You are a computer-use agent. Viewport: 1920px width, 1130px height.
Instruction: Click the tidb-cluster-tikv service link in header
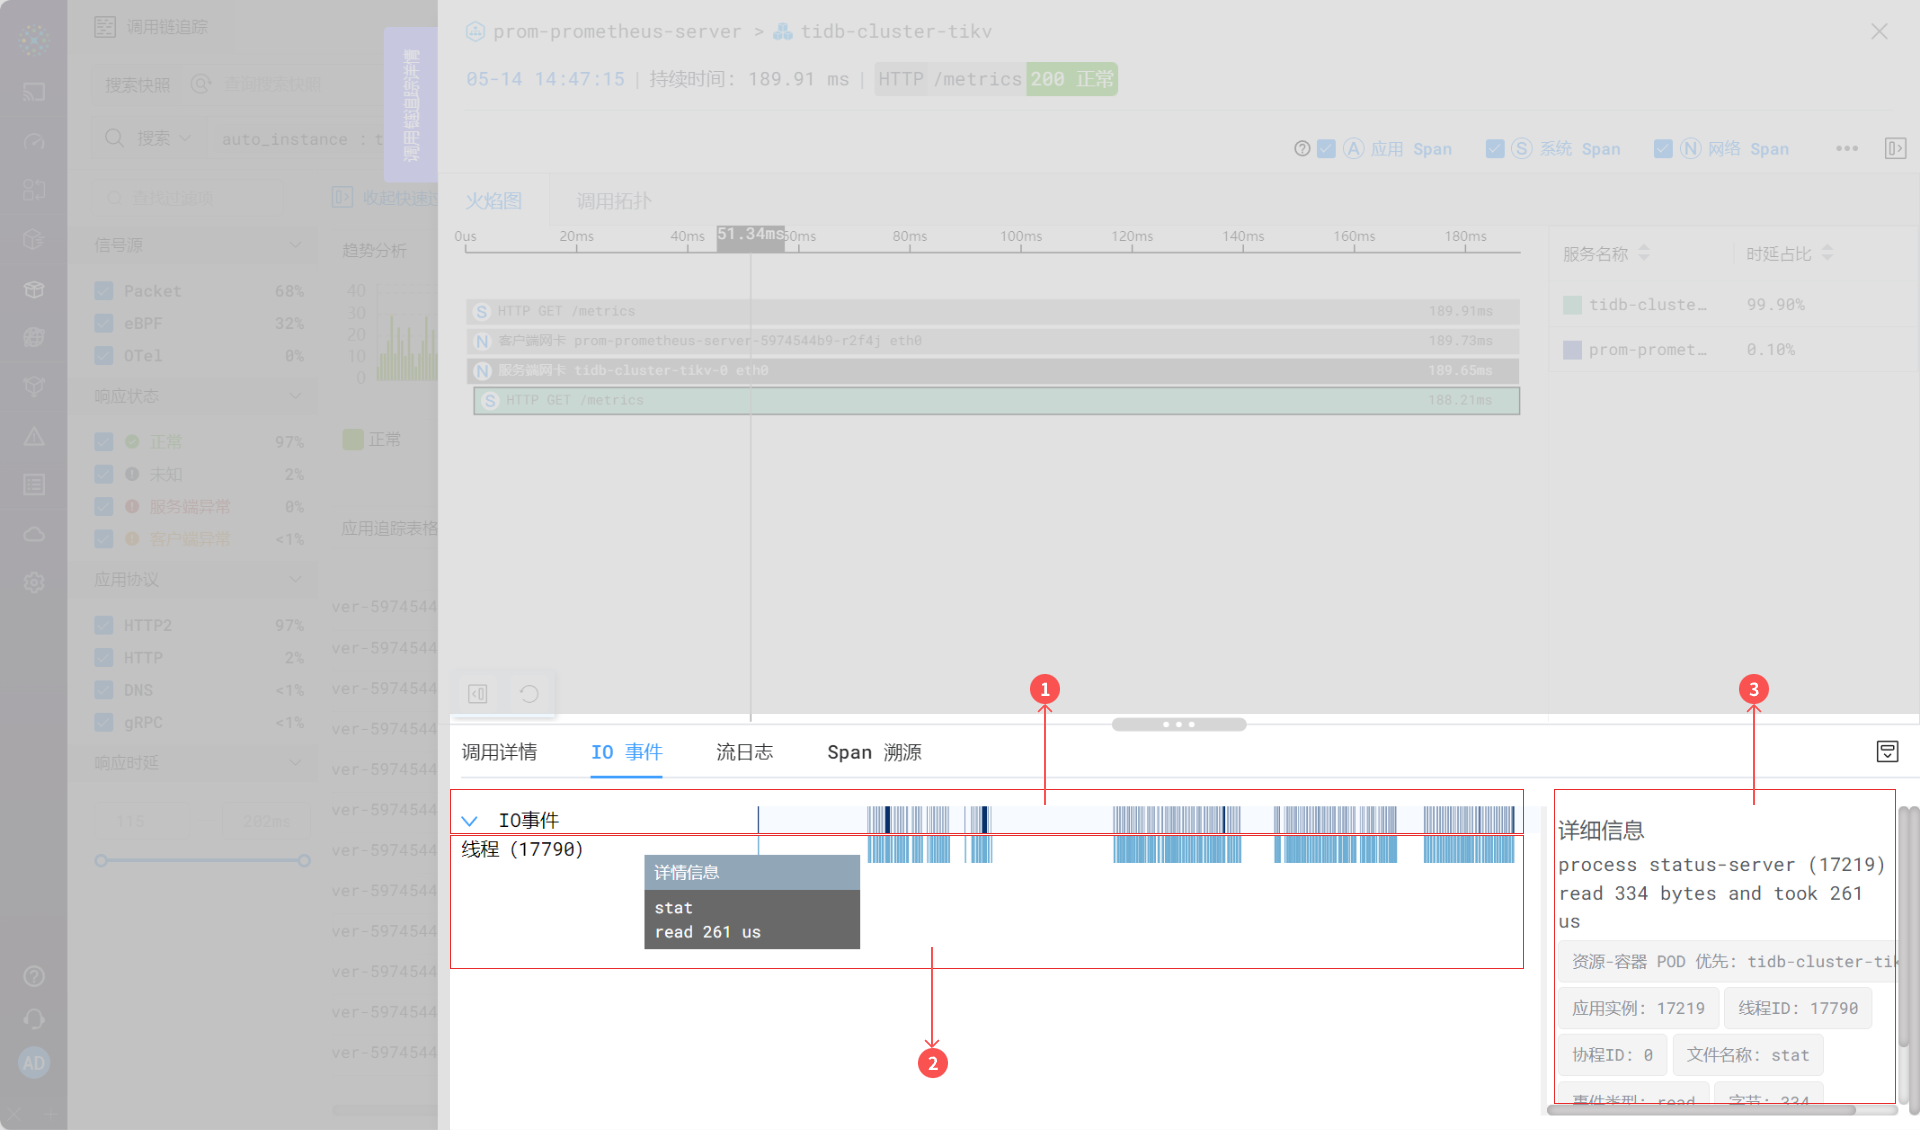pos(895,32)
